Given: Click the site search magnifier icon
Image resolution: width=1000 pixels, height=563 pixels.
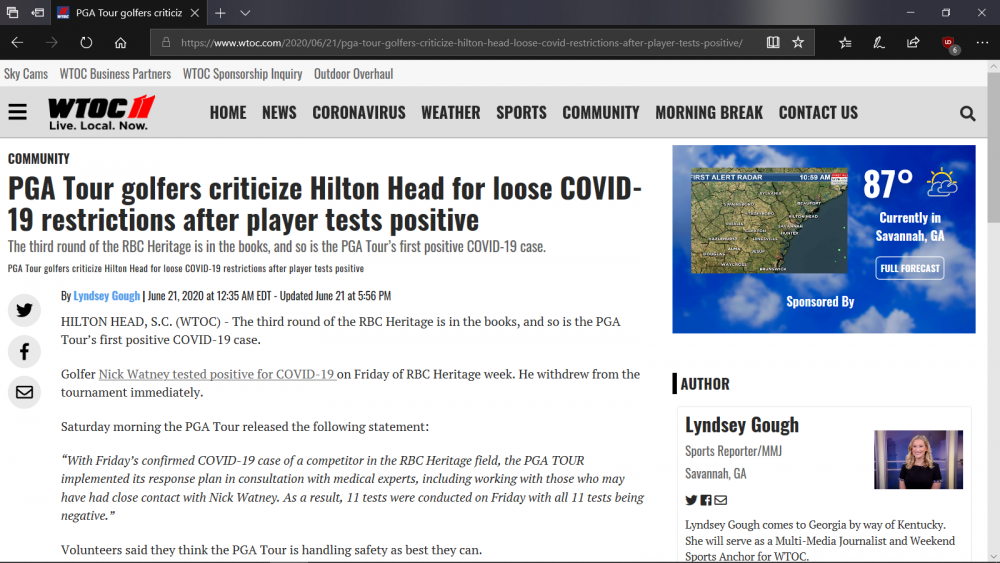Looking at the screenshot, I should 967,113.
